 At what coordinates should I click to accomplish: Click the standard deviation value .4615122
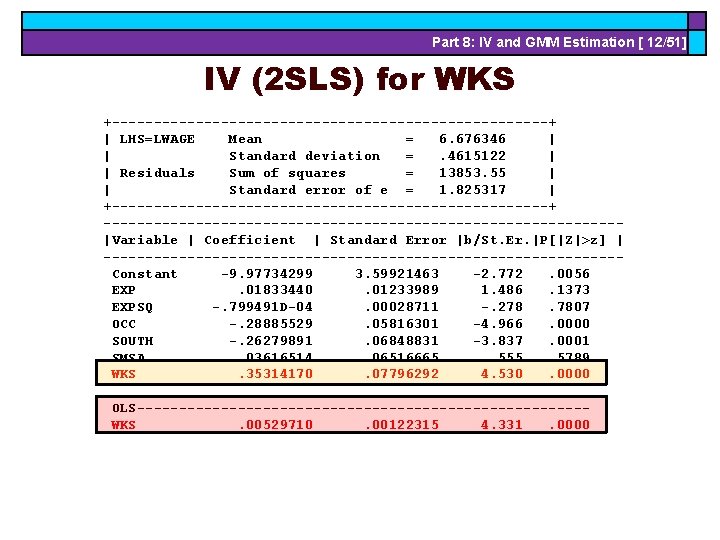click(472, 156)
